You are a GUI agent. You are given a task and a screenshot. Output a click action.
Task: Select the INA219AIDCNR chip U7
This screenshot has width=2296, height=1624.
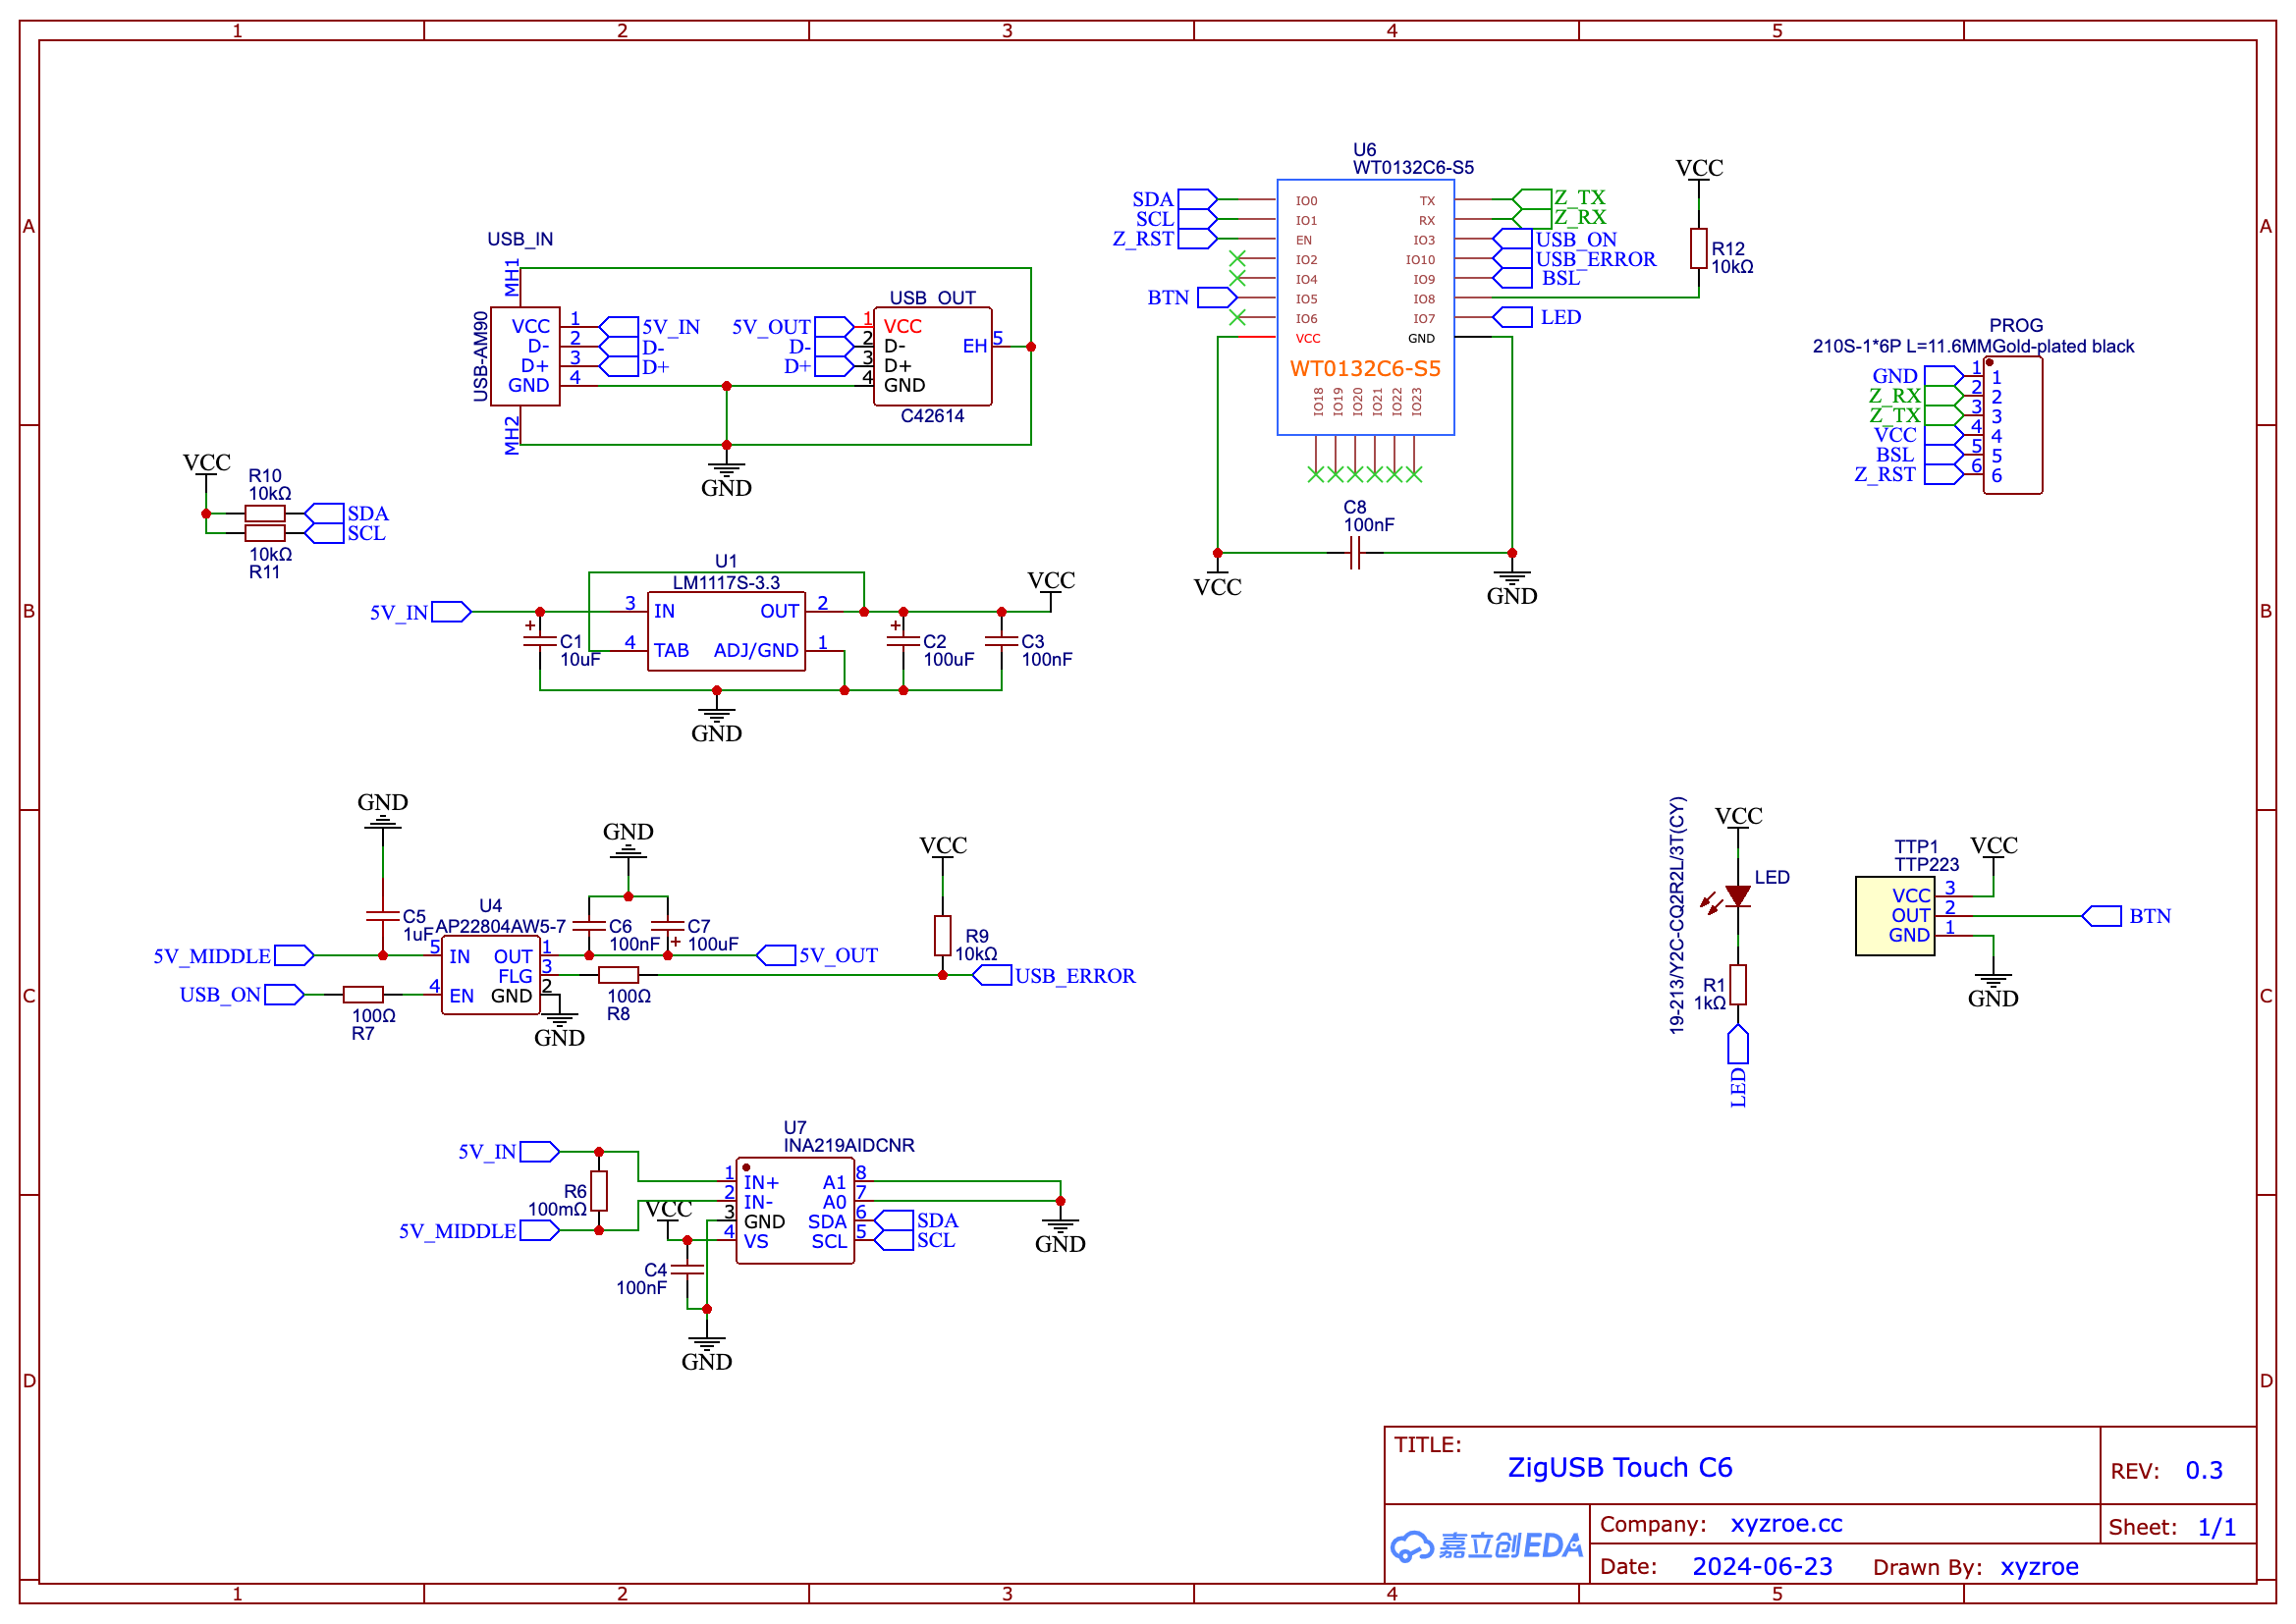[x=795, y=1211]
